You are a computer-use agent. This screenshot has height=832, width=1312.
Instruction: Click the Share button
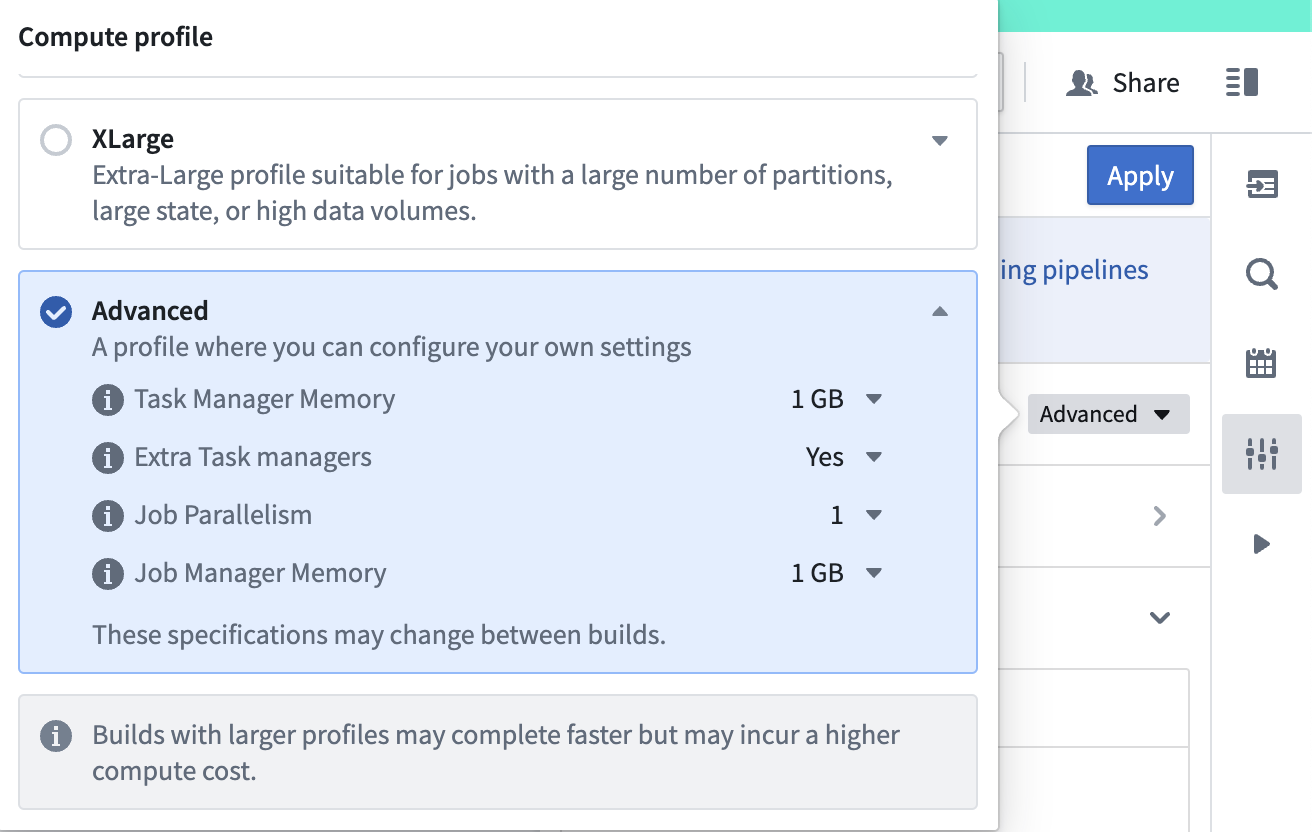coord(1123,82)
